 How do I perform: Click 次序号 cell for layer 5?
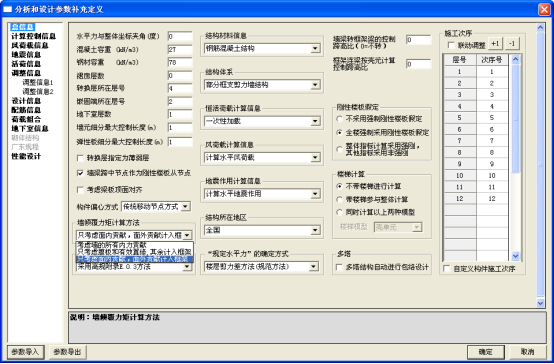(x=492, y=118)
